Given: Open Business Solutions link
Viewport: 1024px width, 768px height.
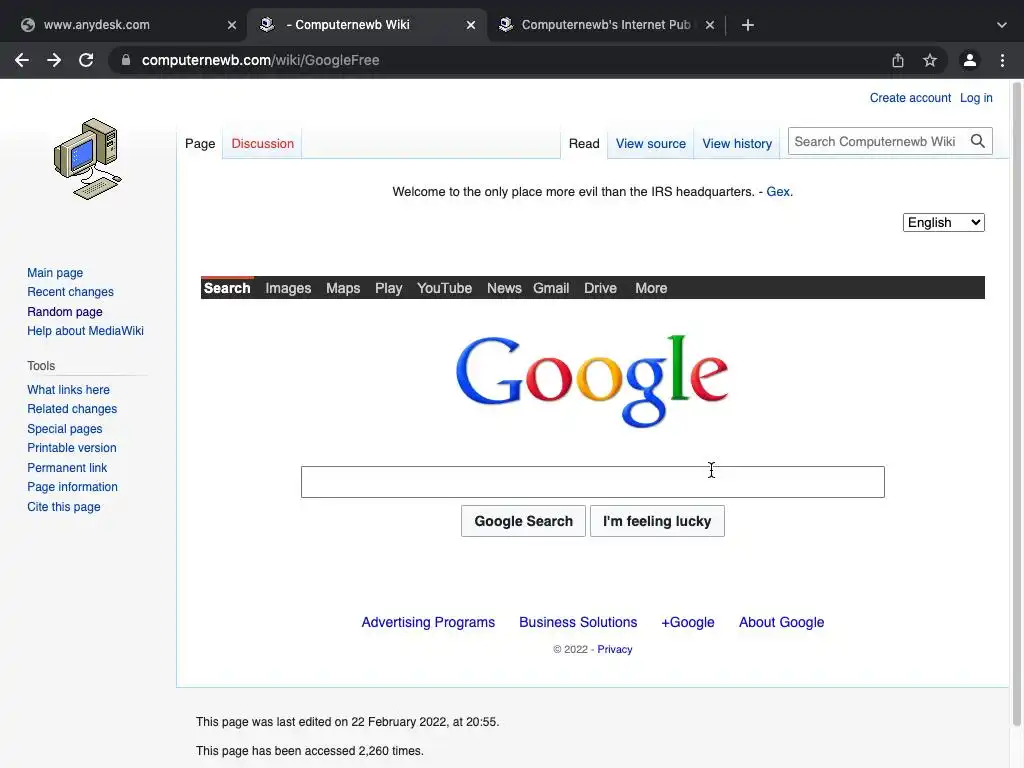Looking at the screenshot, I should (578, 622).
